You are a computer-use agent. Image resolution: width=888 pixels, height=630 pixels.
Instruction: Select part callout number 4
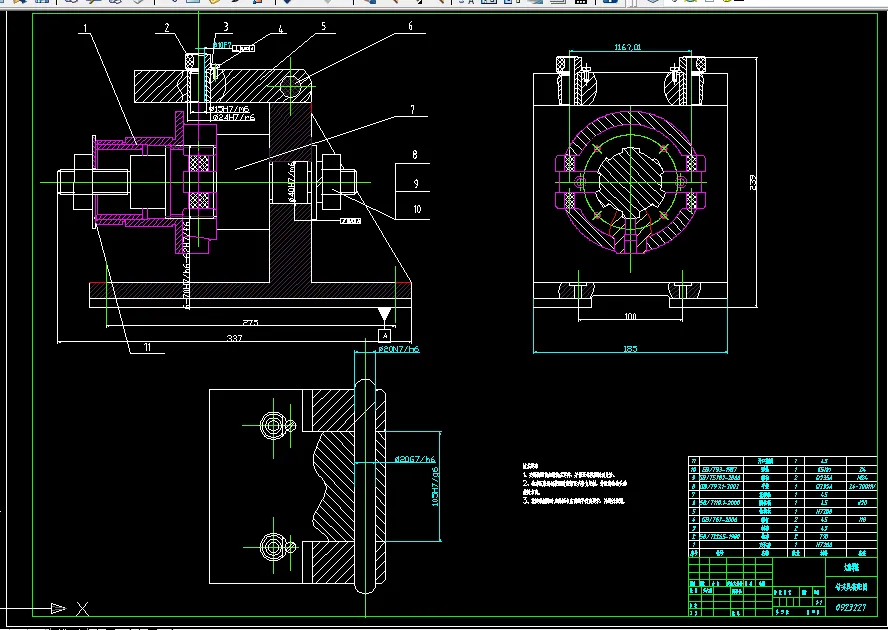click(280, 29)
